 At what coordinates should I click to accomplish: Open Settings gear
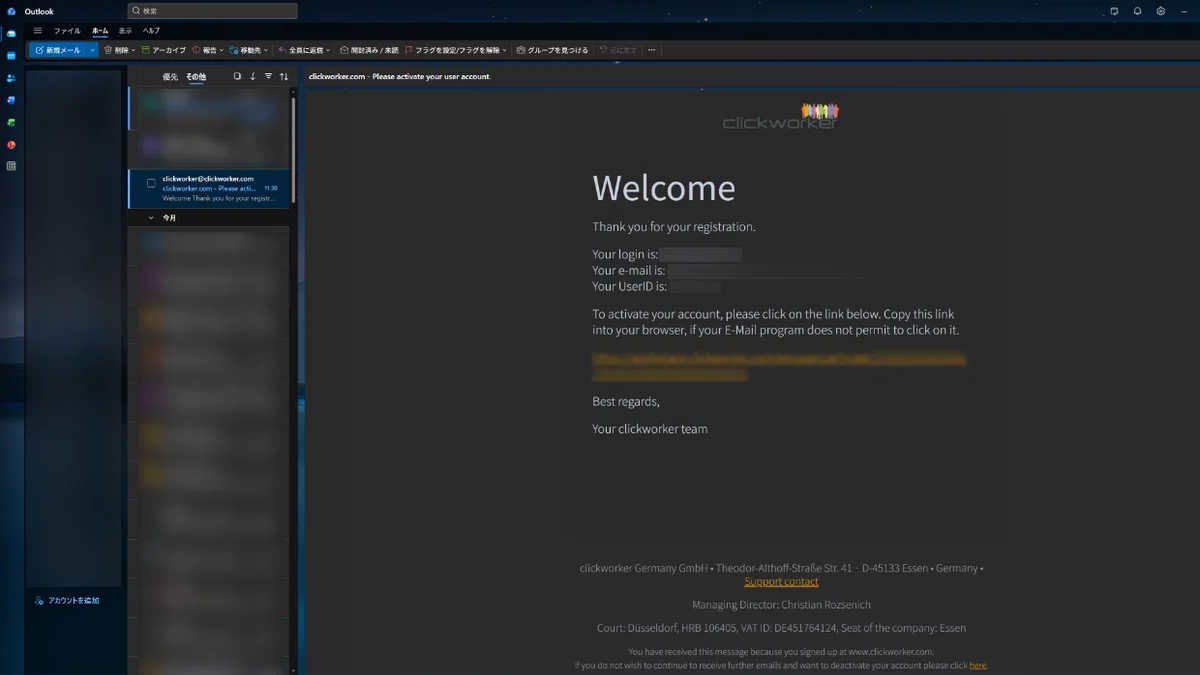click(1161, 11)
